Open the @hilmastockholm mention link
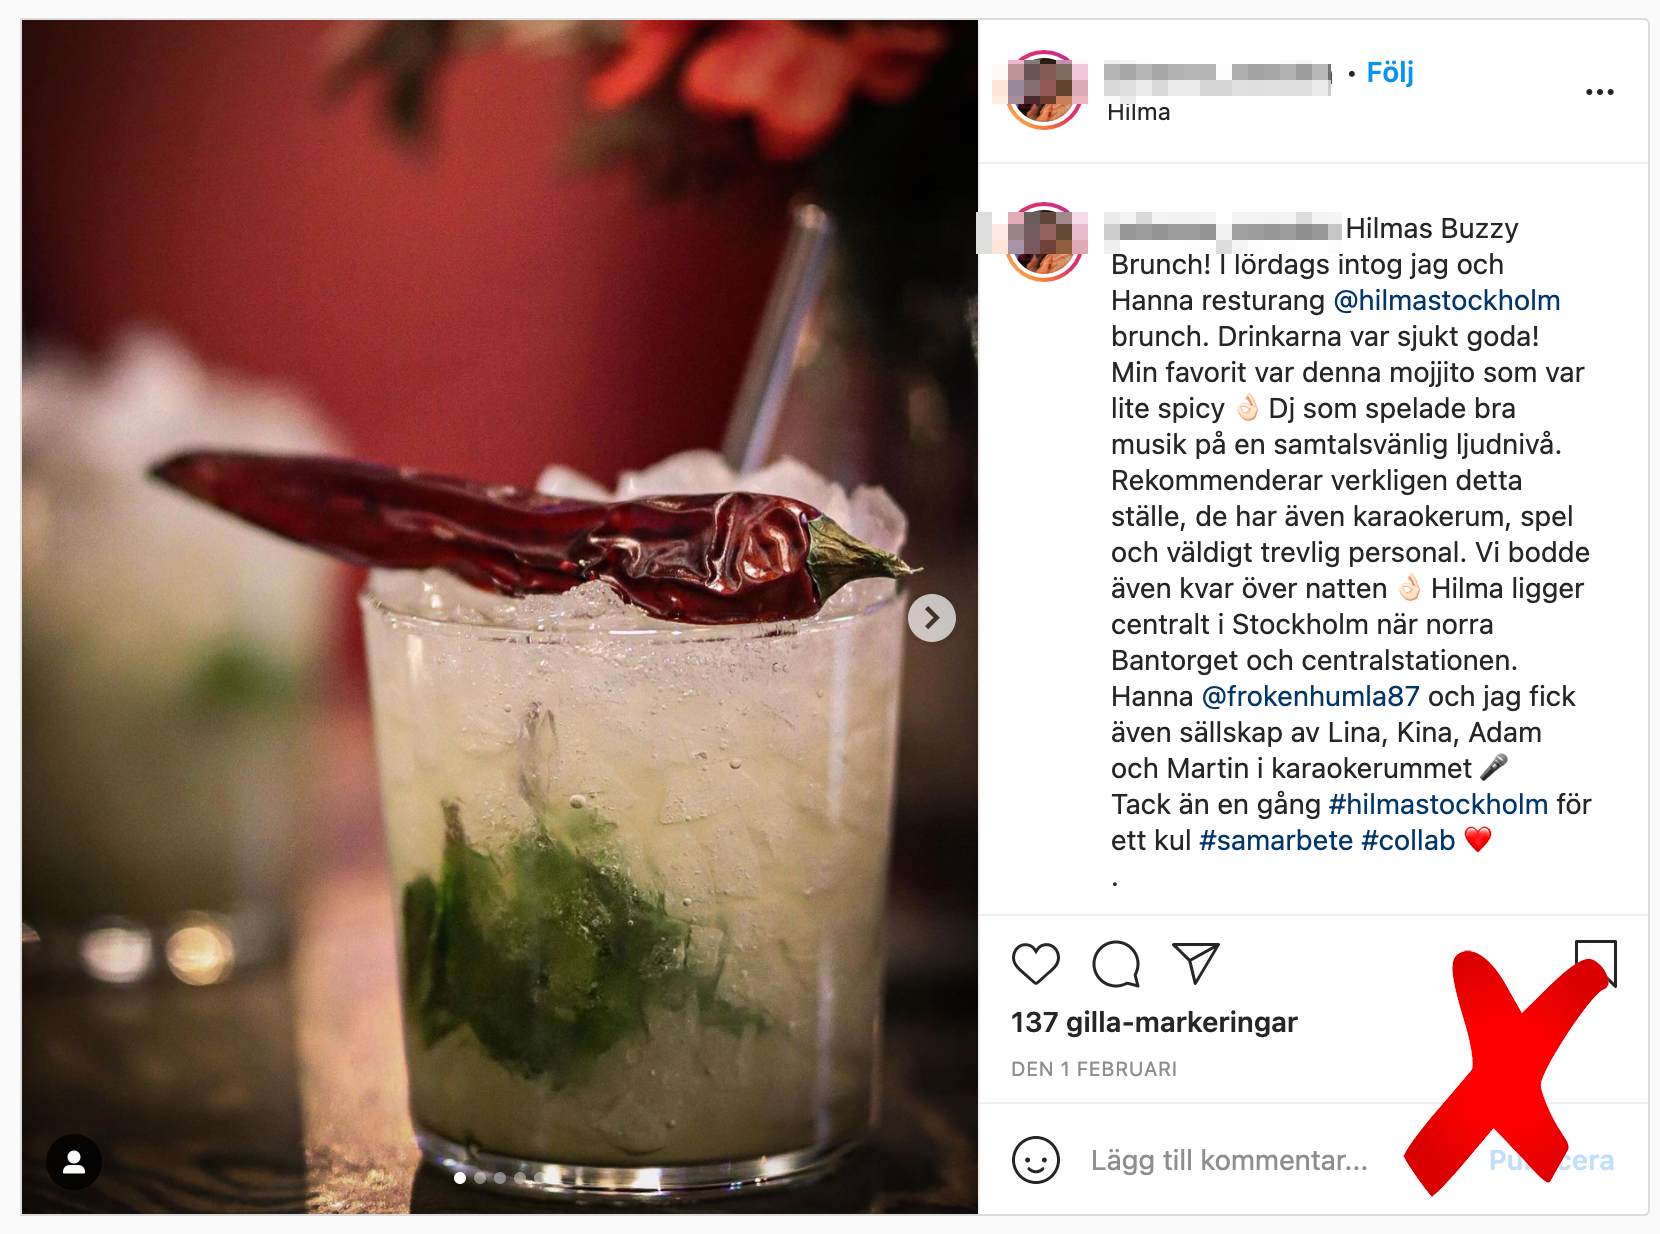This screenshot has height=1234, width=1660. click(x=1447, y=300)
